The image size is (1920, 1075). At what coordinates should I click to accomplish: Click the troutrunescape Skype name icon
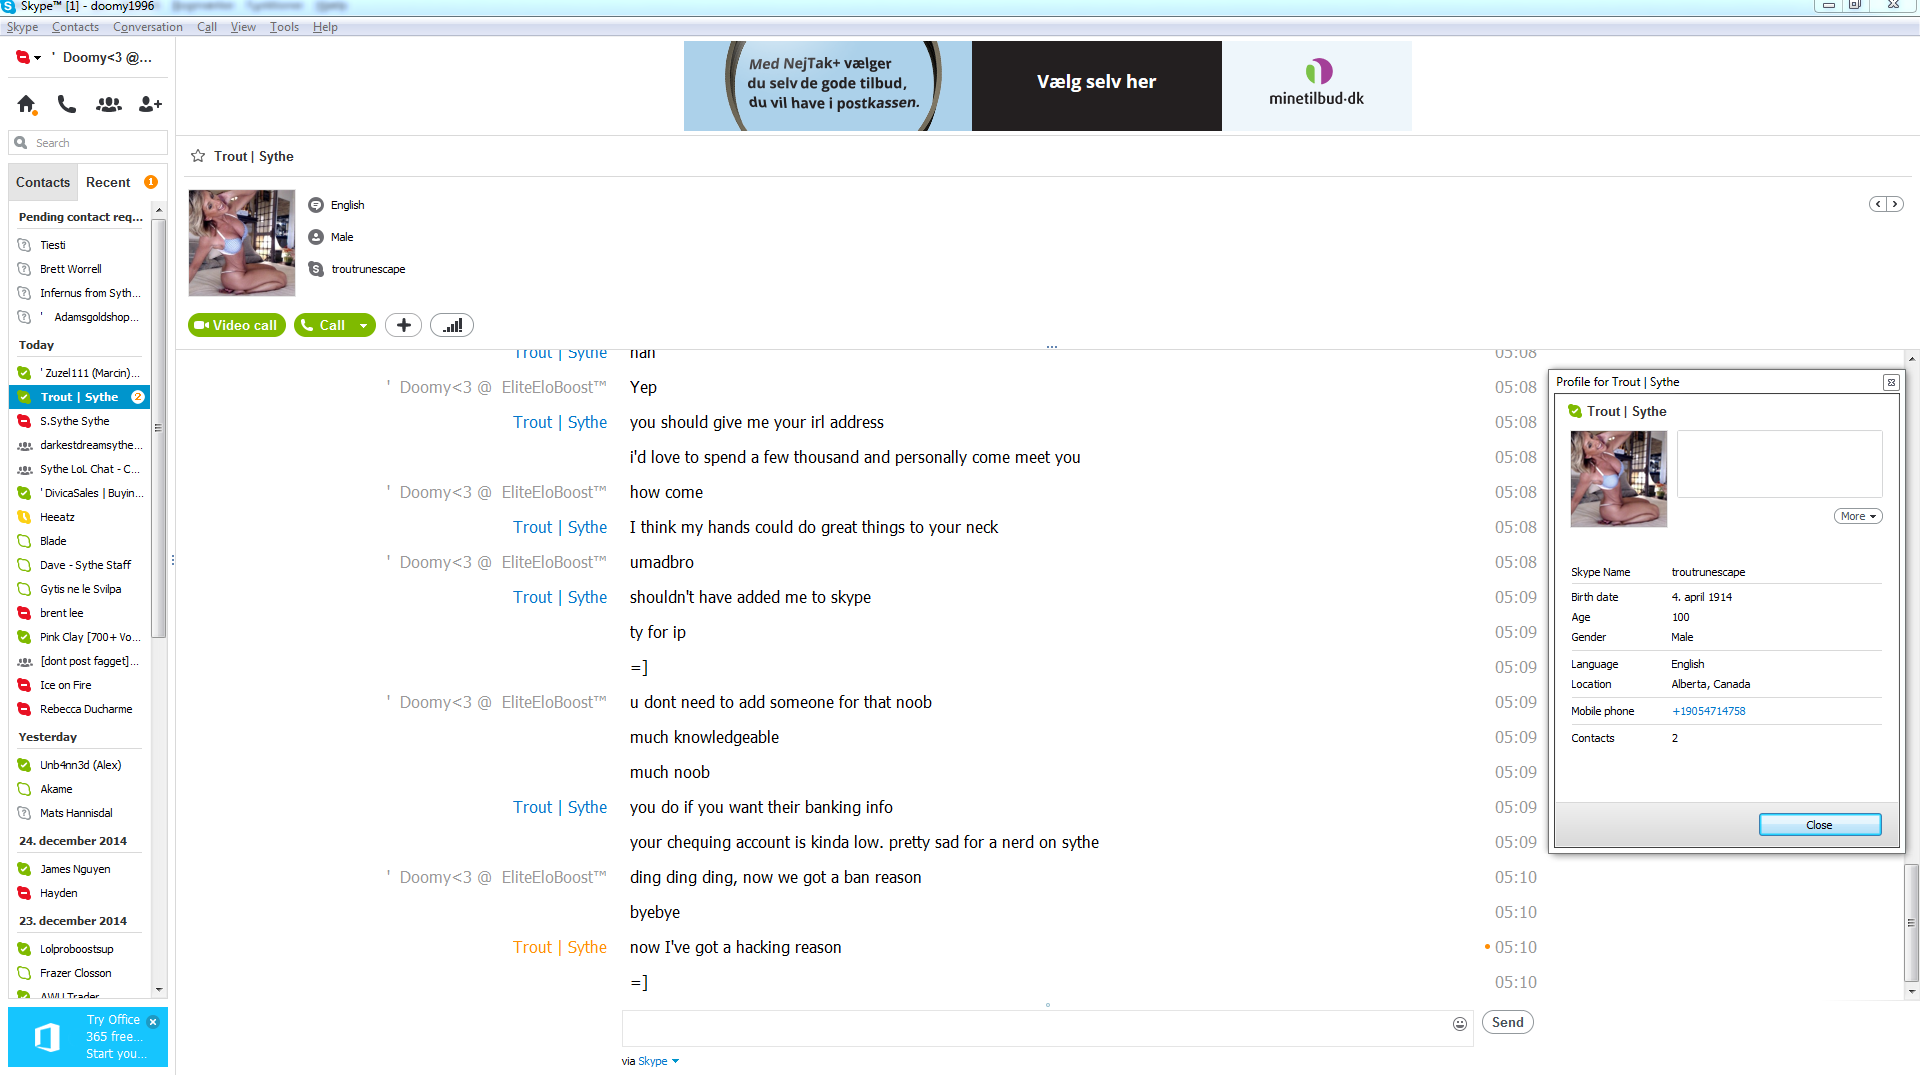316,269
